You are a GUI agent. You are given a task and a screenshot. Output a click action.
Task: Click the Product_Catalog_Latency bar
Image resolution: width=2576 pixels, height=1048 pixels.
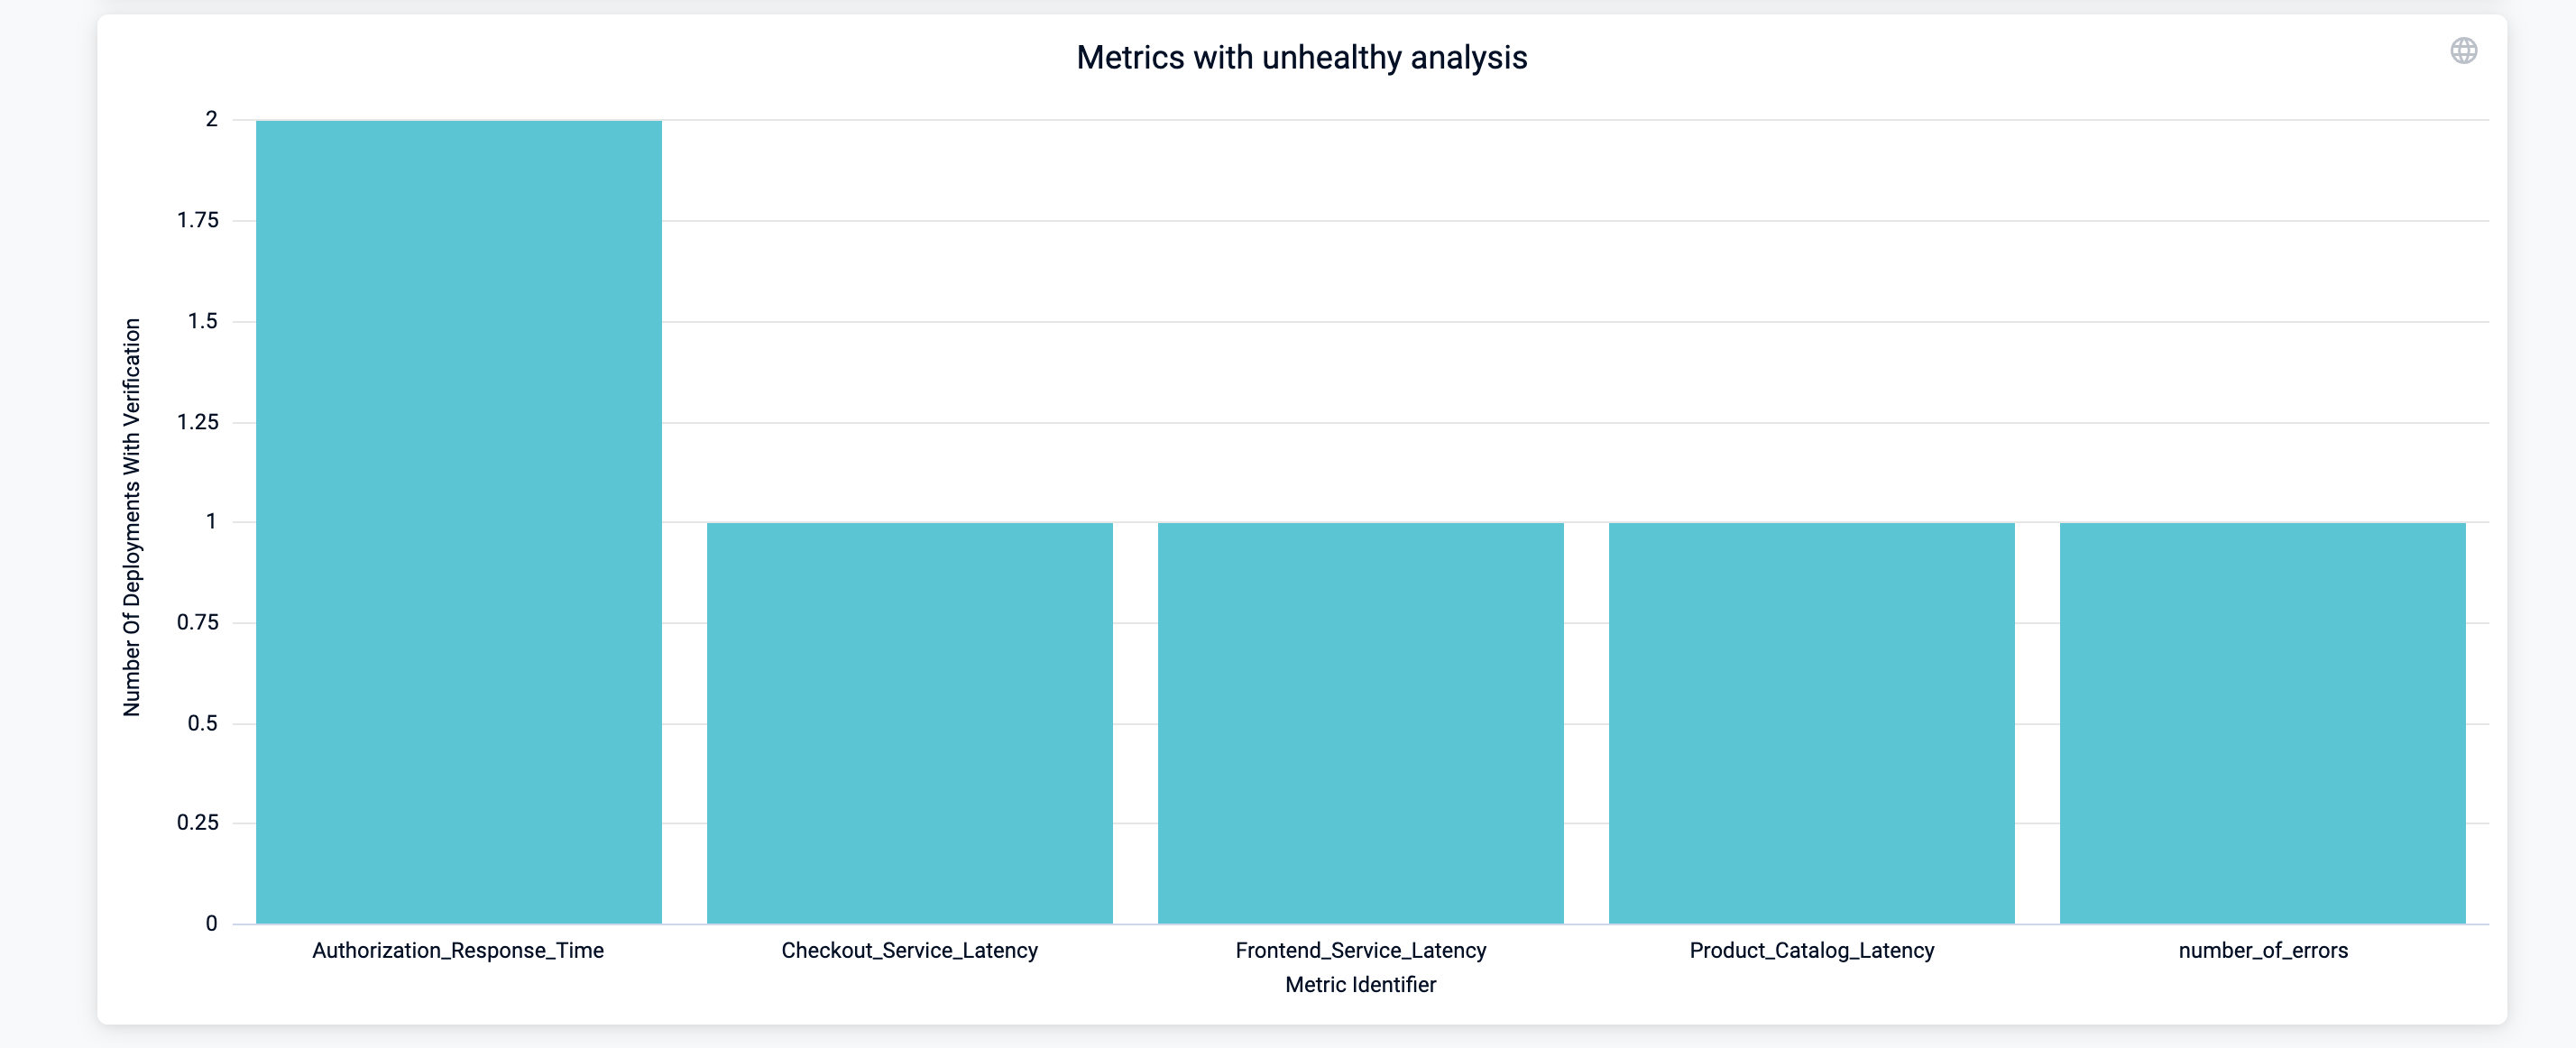tap(1811, 722)
